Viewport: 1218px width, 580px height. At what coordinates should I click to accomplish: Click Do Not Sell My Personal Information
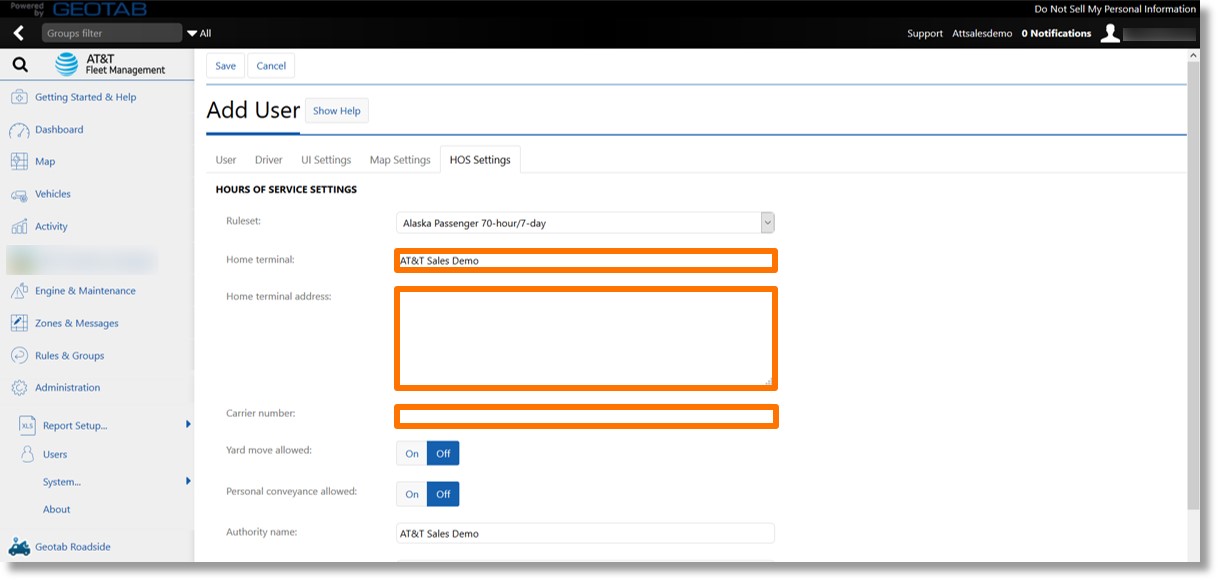(1115, 9)
